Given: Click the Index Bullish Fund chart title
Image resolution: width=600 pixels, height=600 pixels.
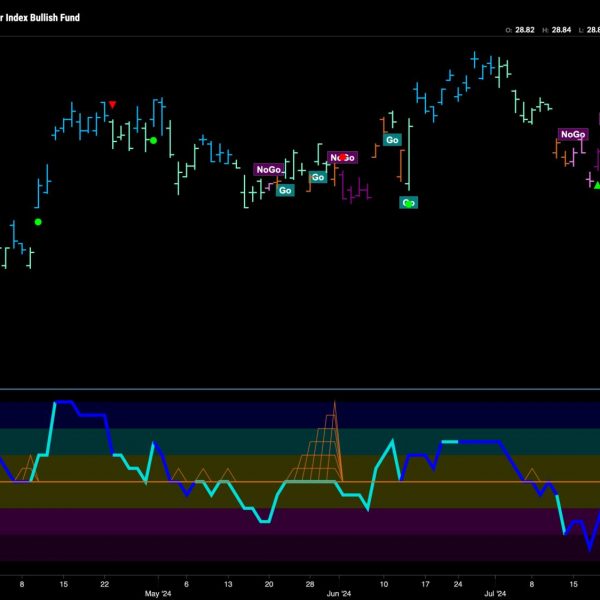Looking at the screenshot, I should [39, 18].
